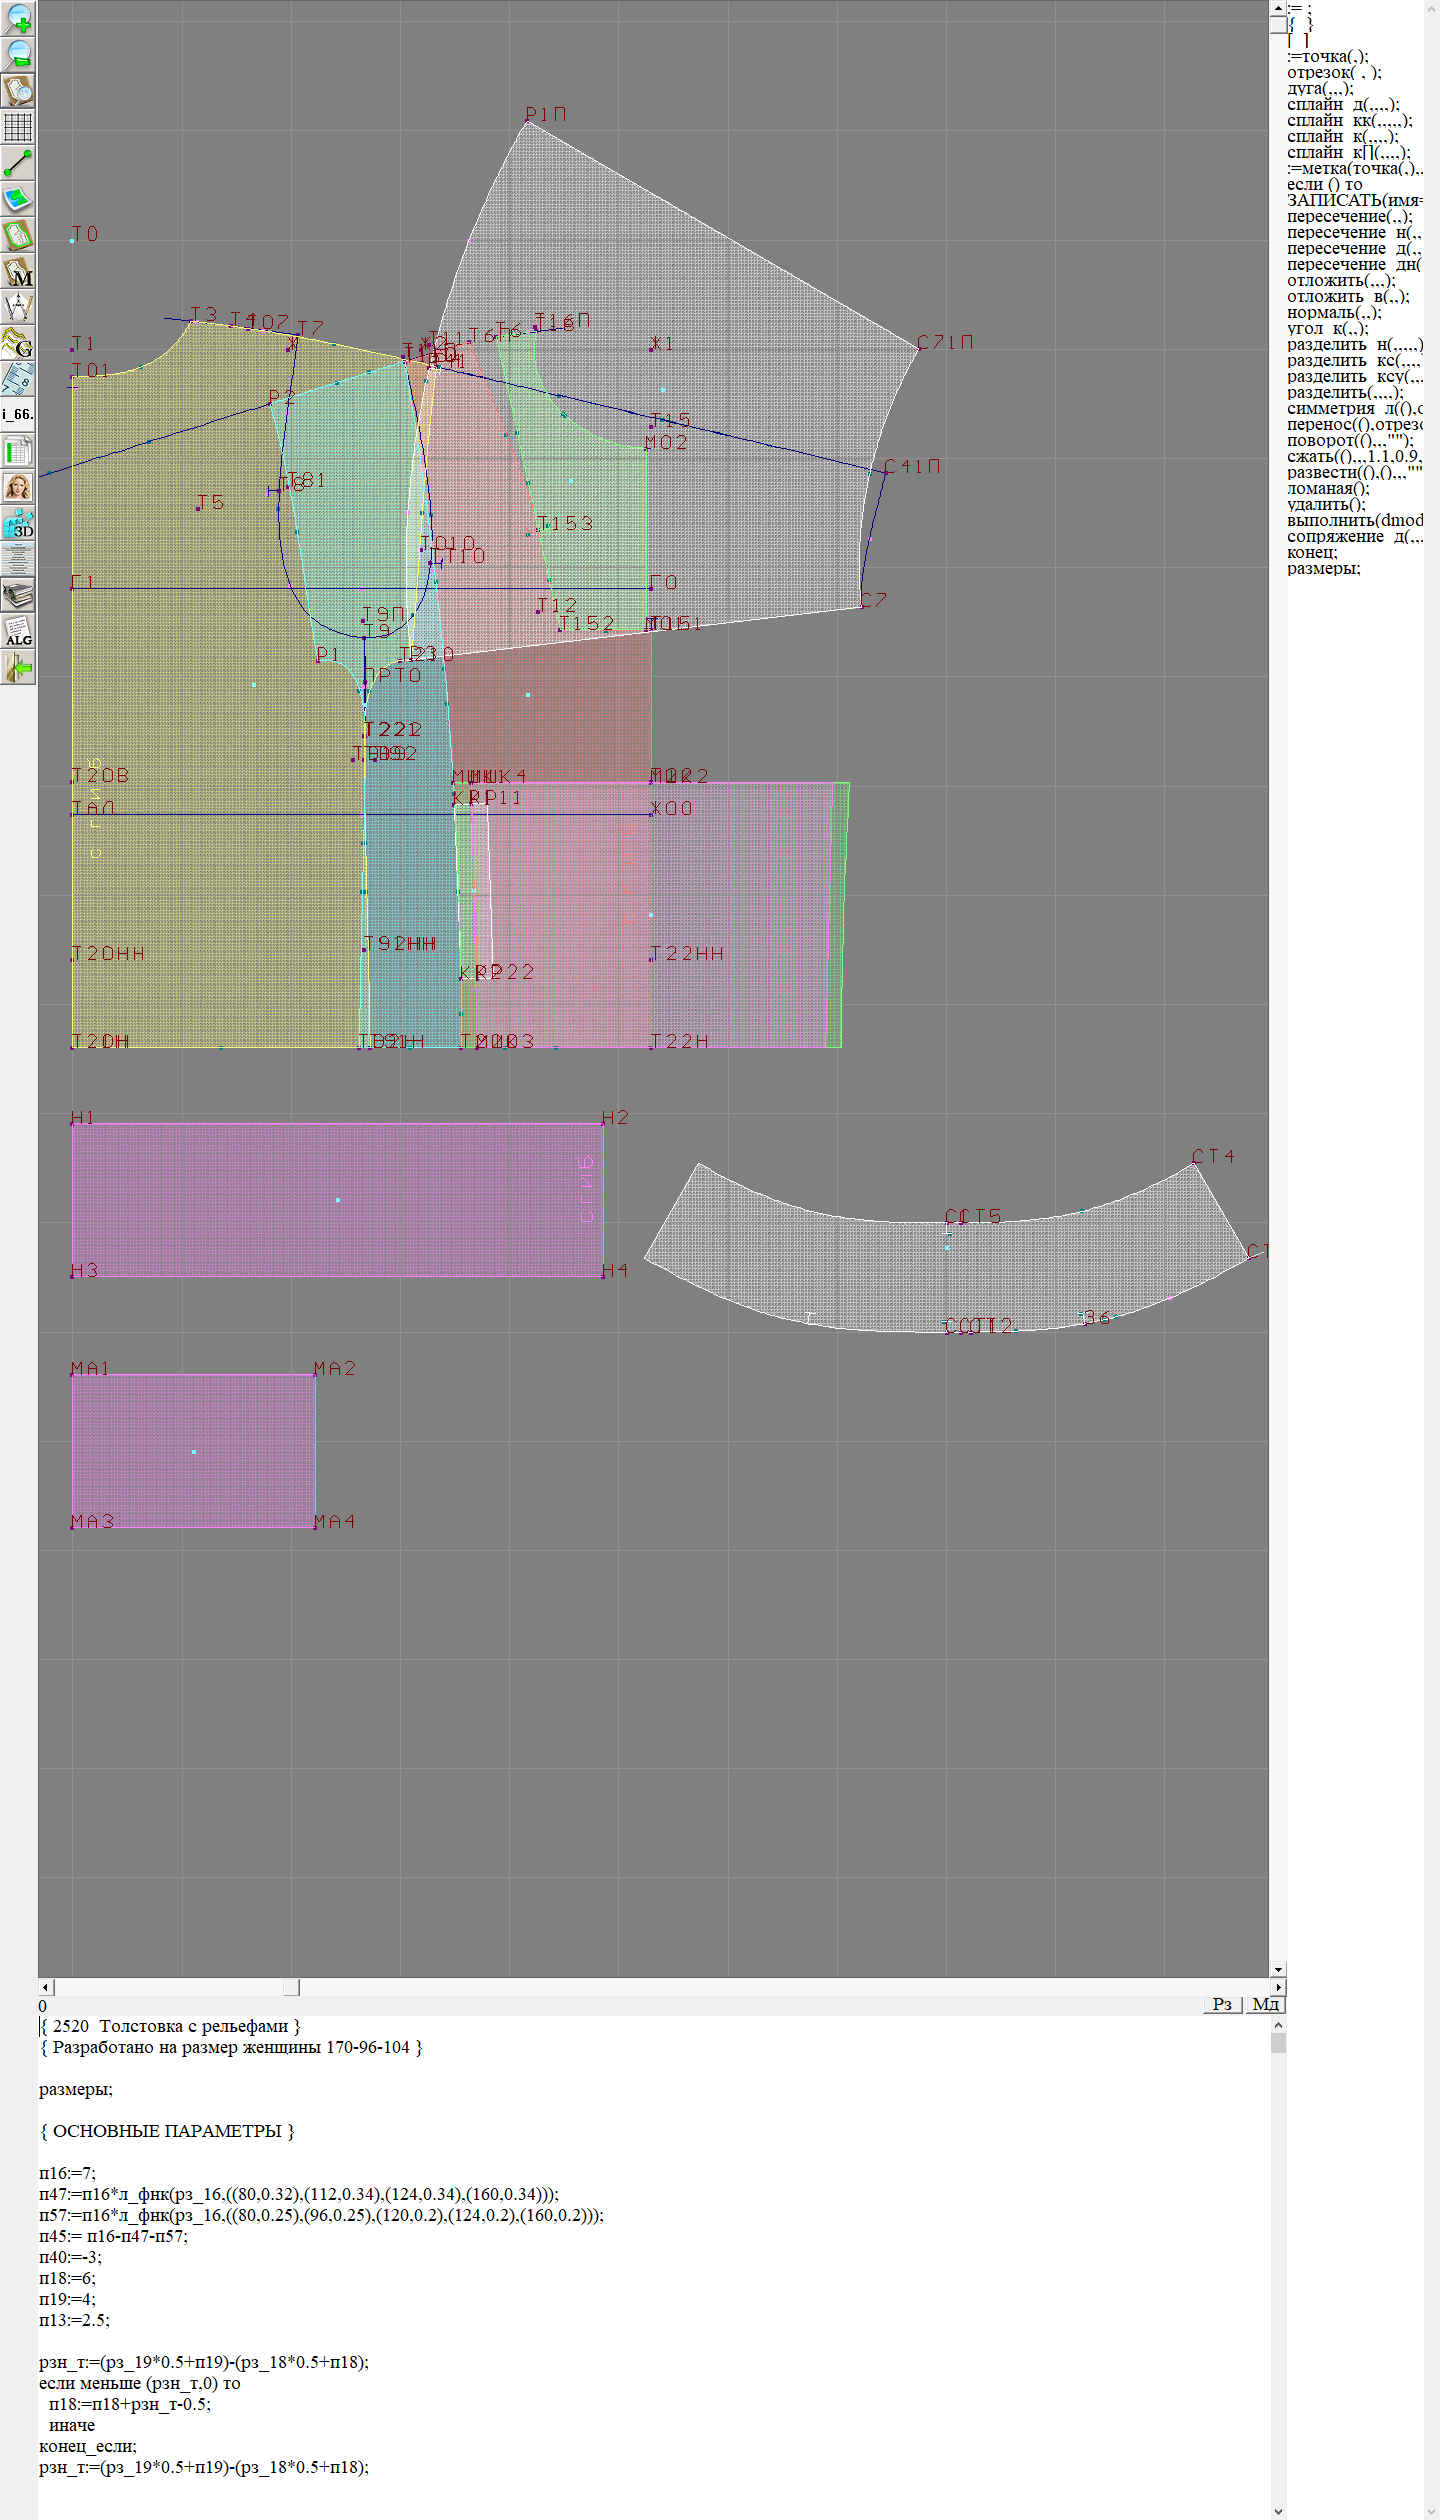The height and width of the screenshot is (2520, 1440).
Task: Click the i_66. toolbar button
Action: 18,414
